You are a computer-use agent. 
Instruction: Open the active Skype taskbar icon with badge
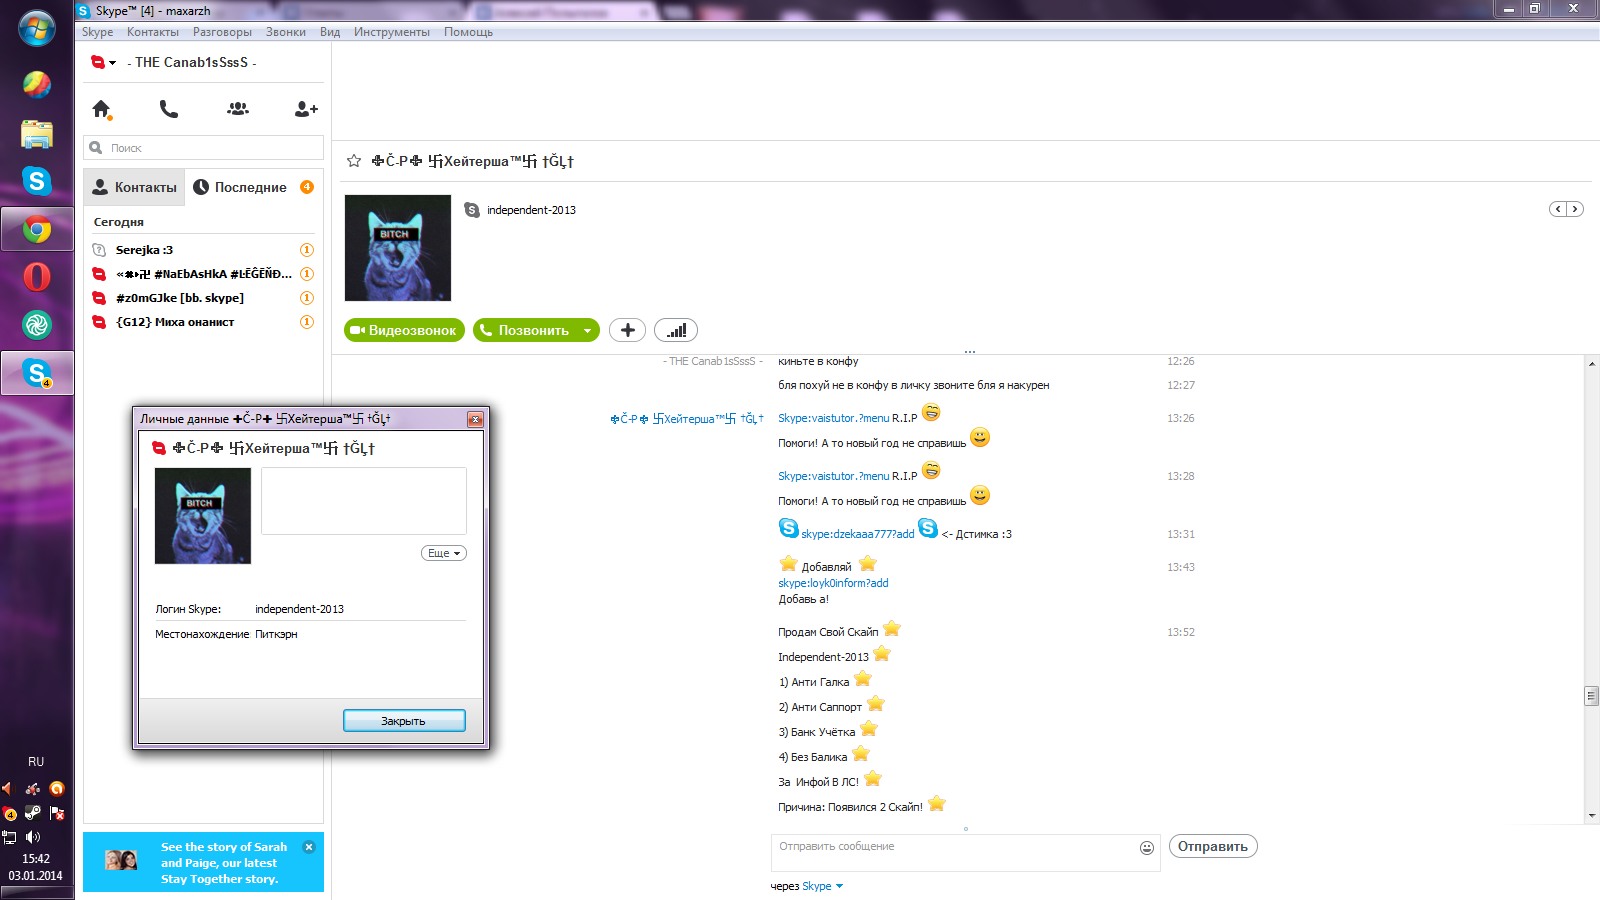(x=37, y=373)
